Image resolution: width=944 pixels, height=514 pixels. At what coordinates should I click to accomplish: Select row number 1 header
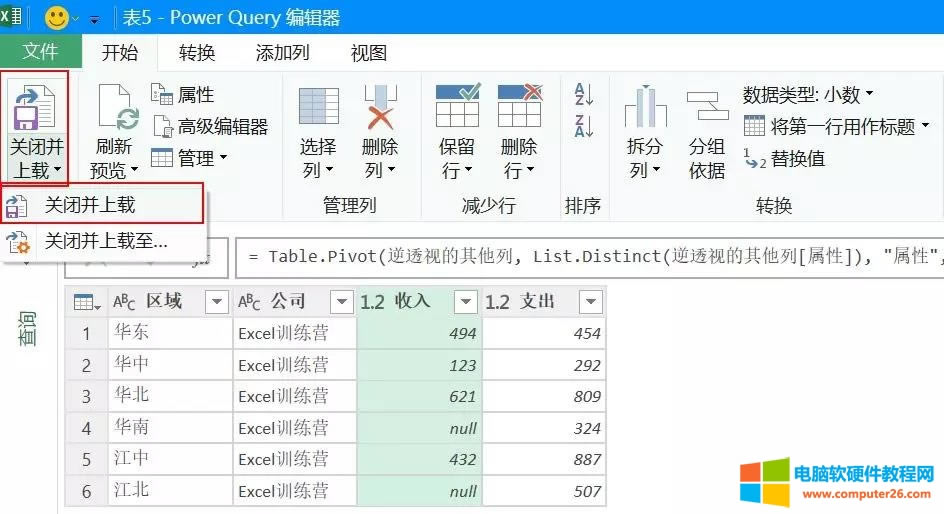click(x=87, y=333)
